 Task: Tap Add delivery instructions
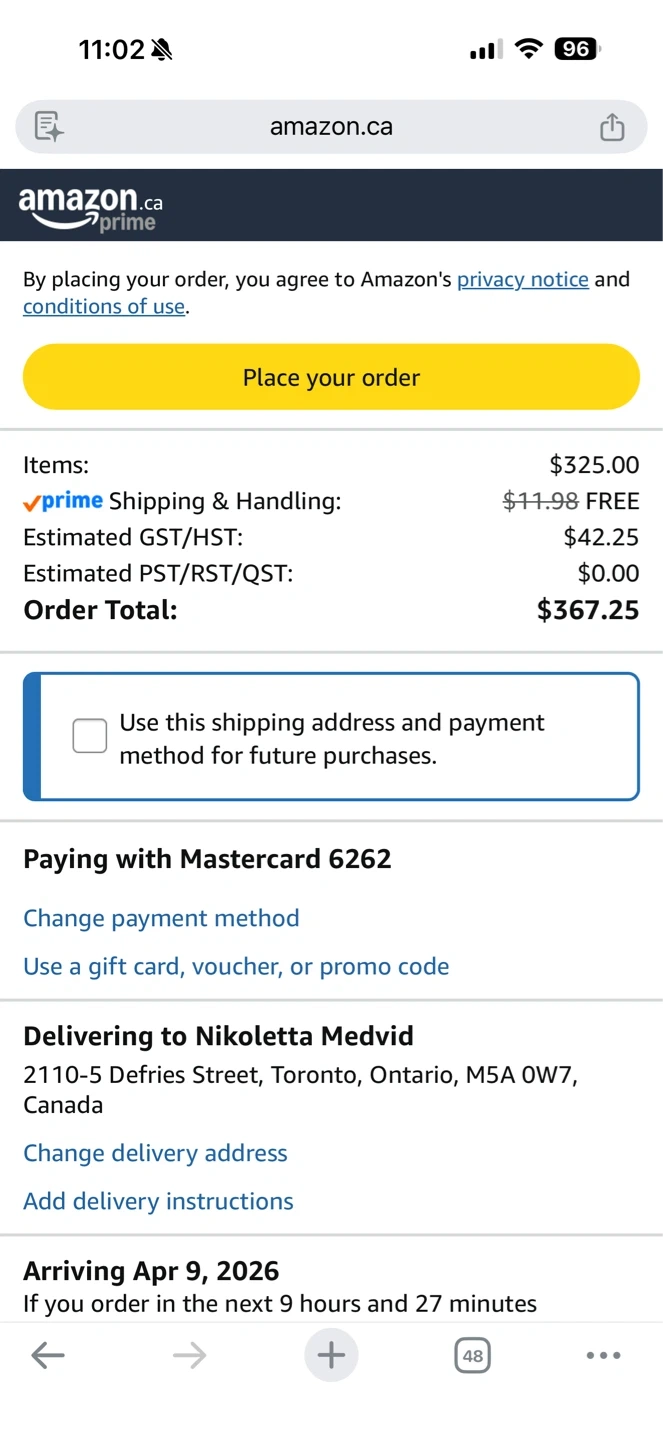click(158, 1201)
